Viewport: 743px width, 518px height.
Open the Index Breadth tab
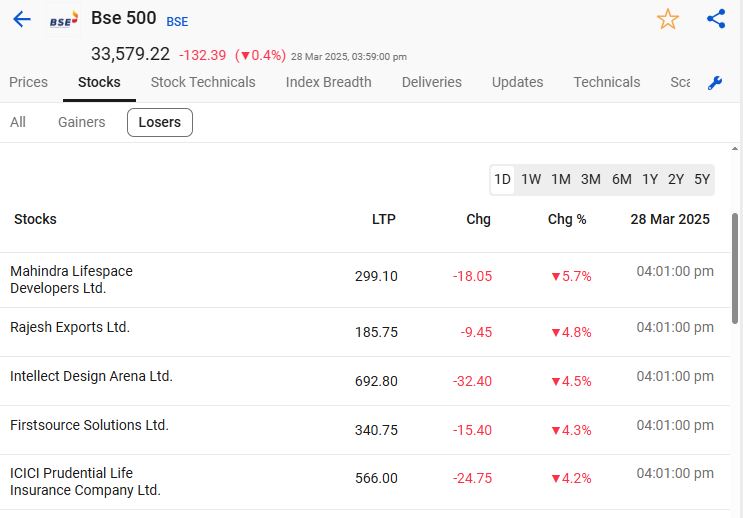click(x=328, y=82)
